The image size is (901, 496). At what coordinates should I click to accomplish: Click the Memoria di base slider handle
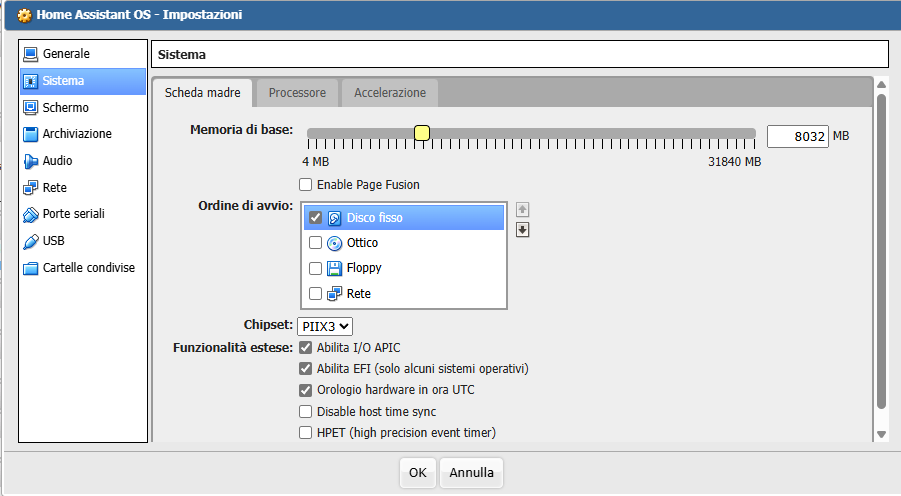pos(422,133)
